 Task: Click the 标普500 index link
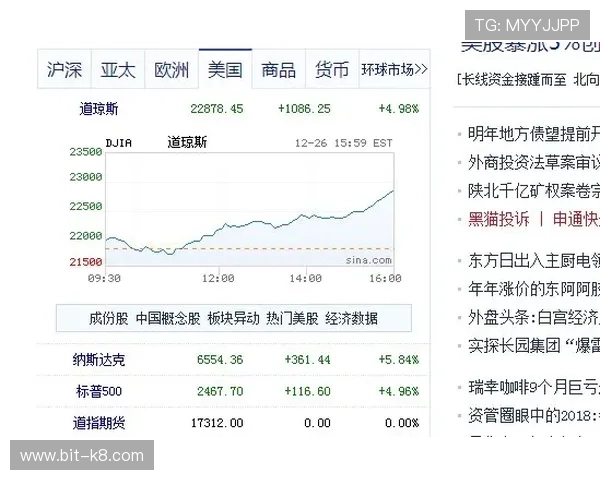point(99,392)
